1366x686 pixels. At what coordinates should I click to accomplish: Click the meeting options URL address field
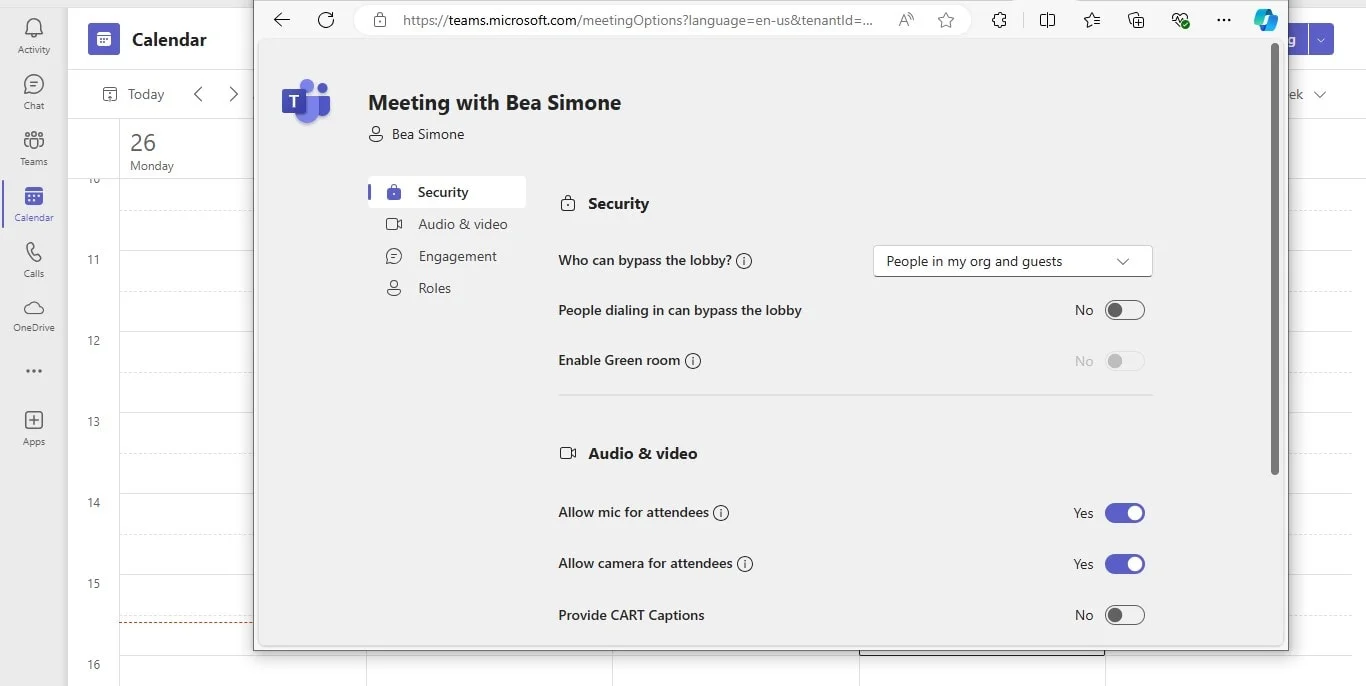coord(638,20)
